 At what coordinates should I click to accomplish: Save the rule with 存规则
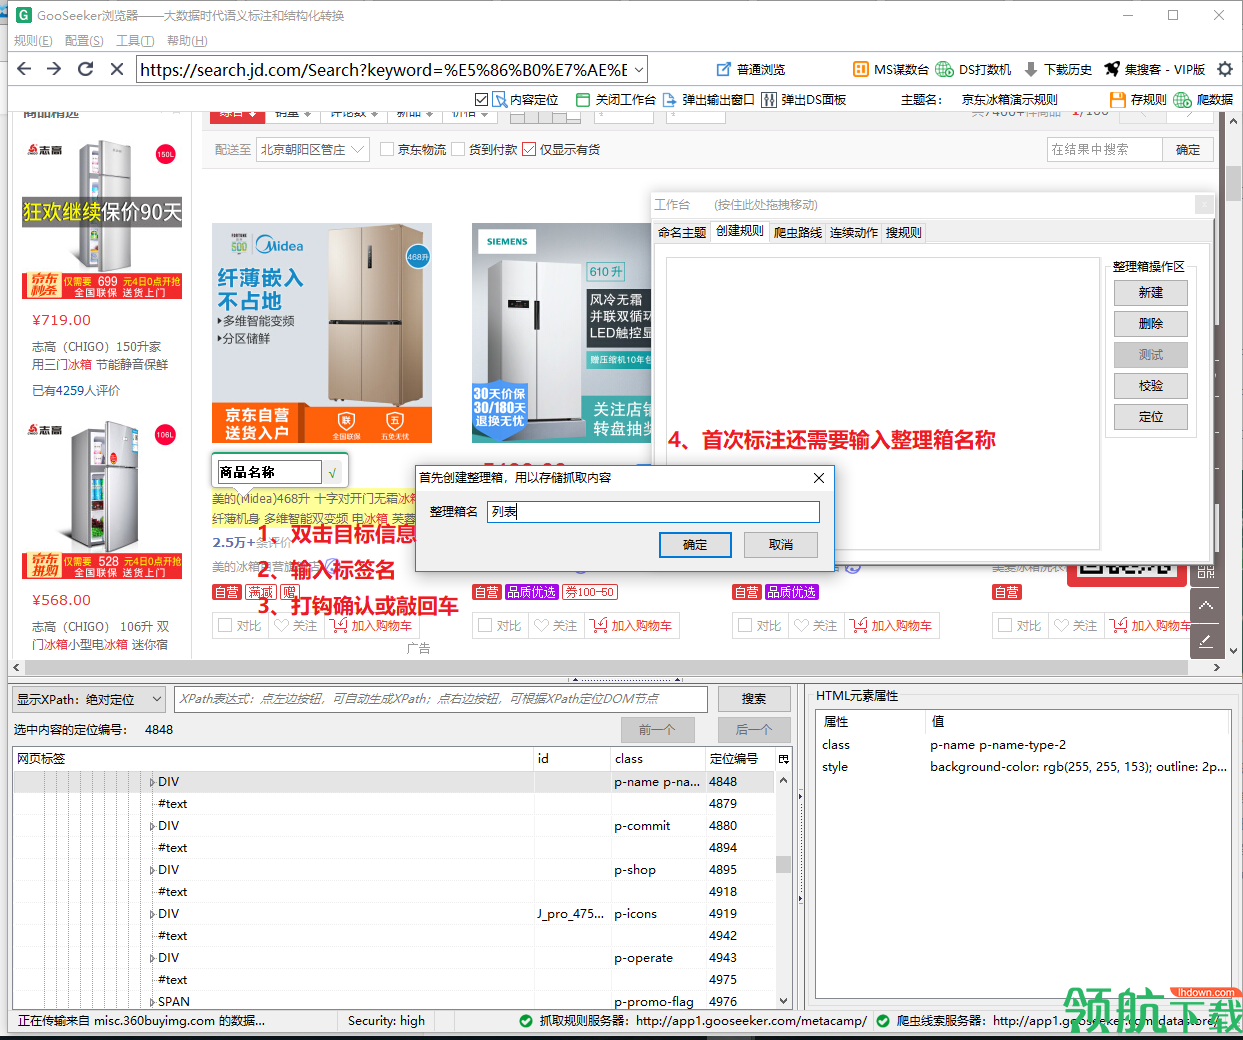pos(1138,99)
